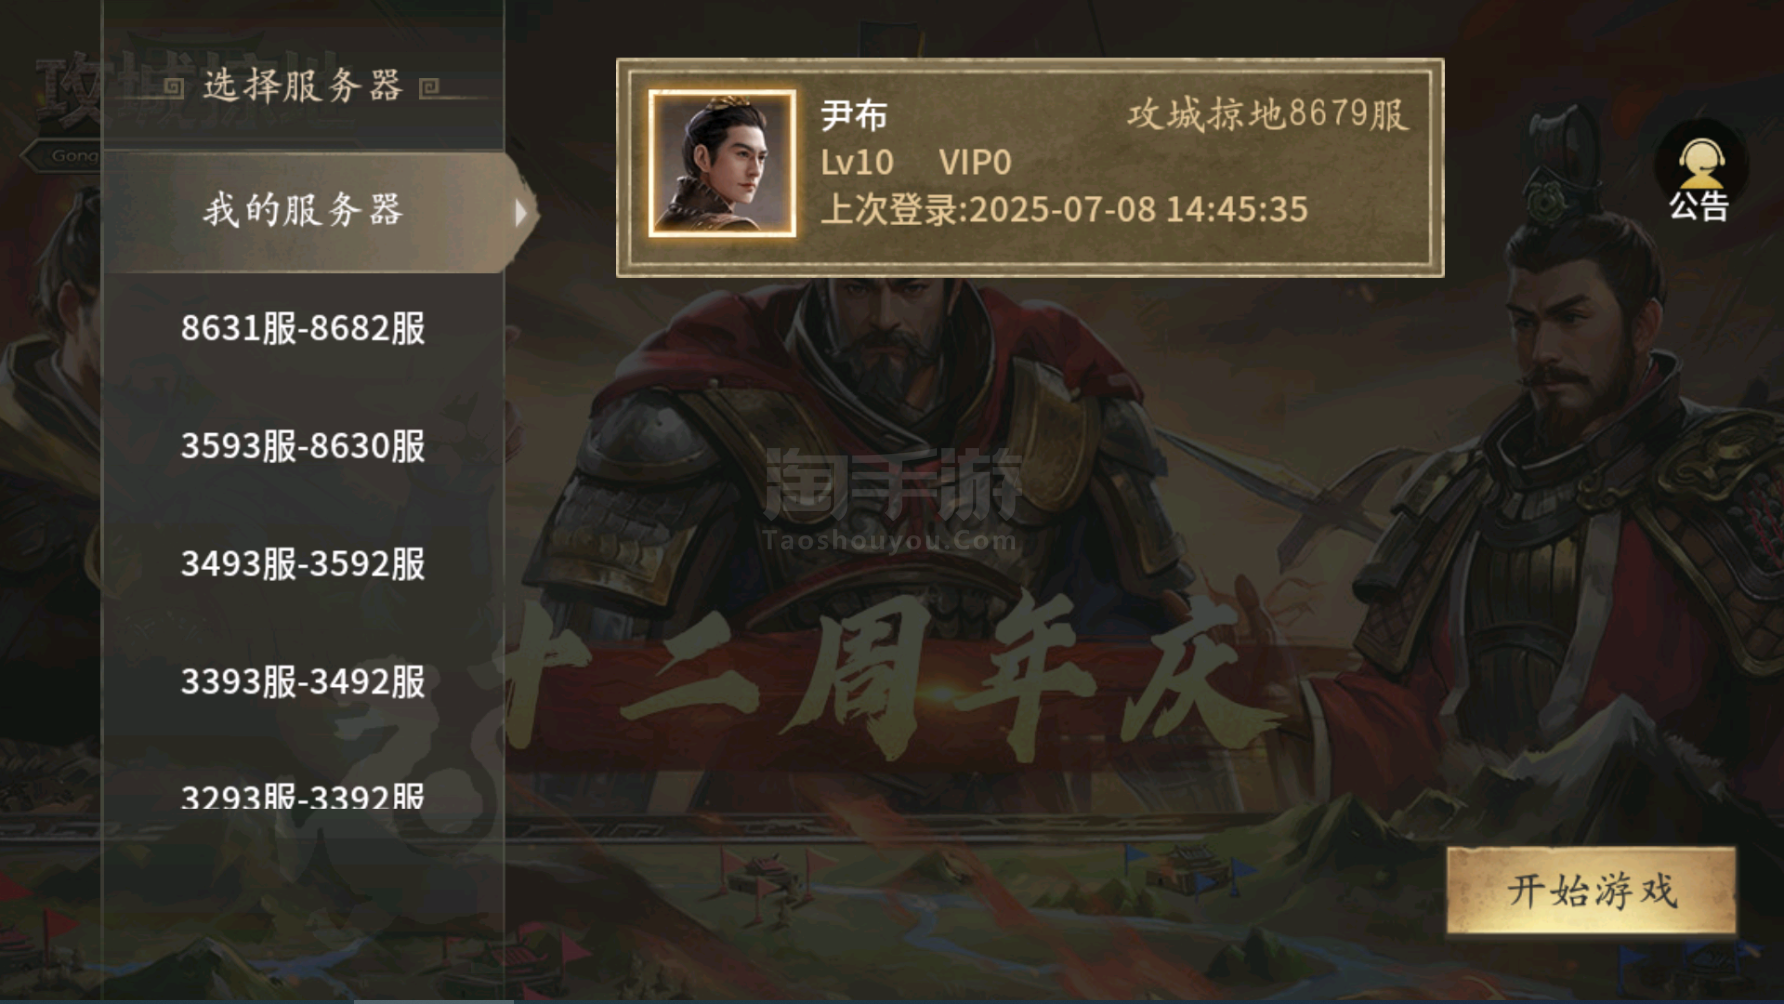Click the 攻城掠地8679服 server name label
Screen dimensions: 1784x1004
pyautogui.click(x=1268, y=114)
